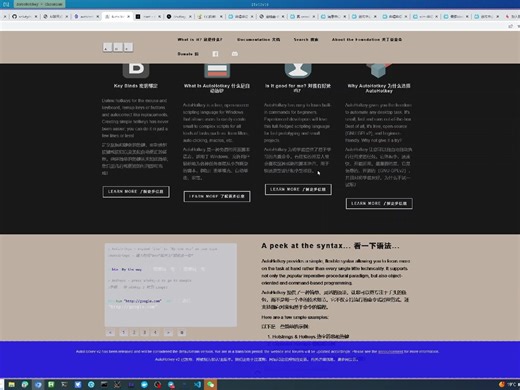Click the AutoHotkey keys logo
The width and height of the screenshot is (520, 390).
[118, 47]
